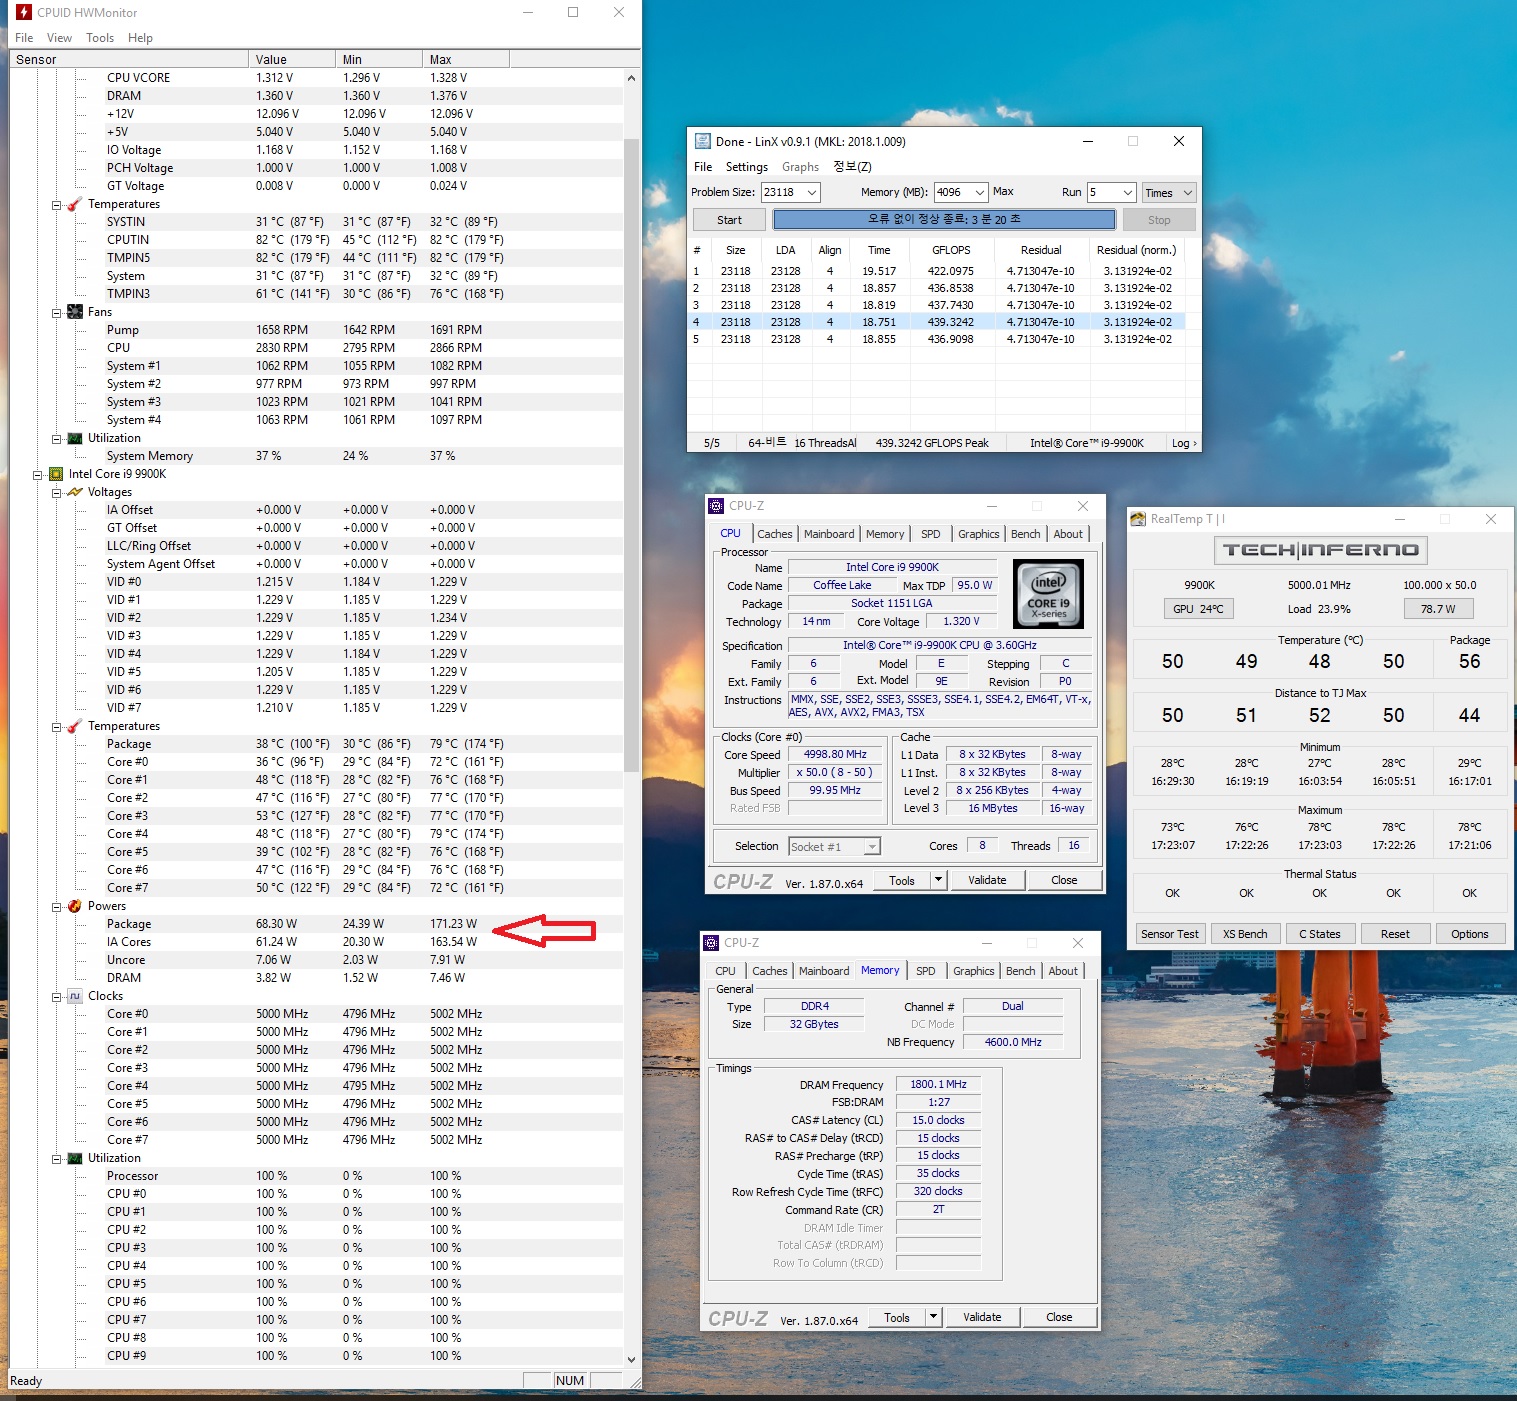Click the GPU 24°C button in RealTemp
This screenshot has width=1517, height=1401.
click(1198, 609)
